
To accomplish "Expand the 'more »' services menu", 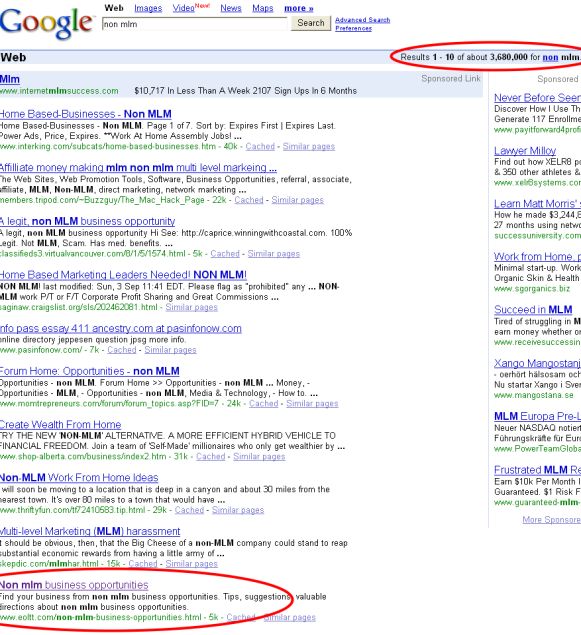I will pos(299,8).
